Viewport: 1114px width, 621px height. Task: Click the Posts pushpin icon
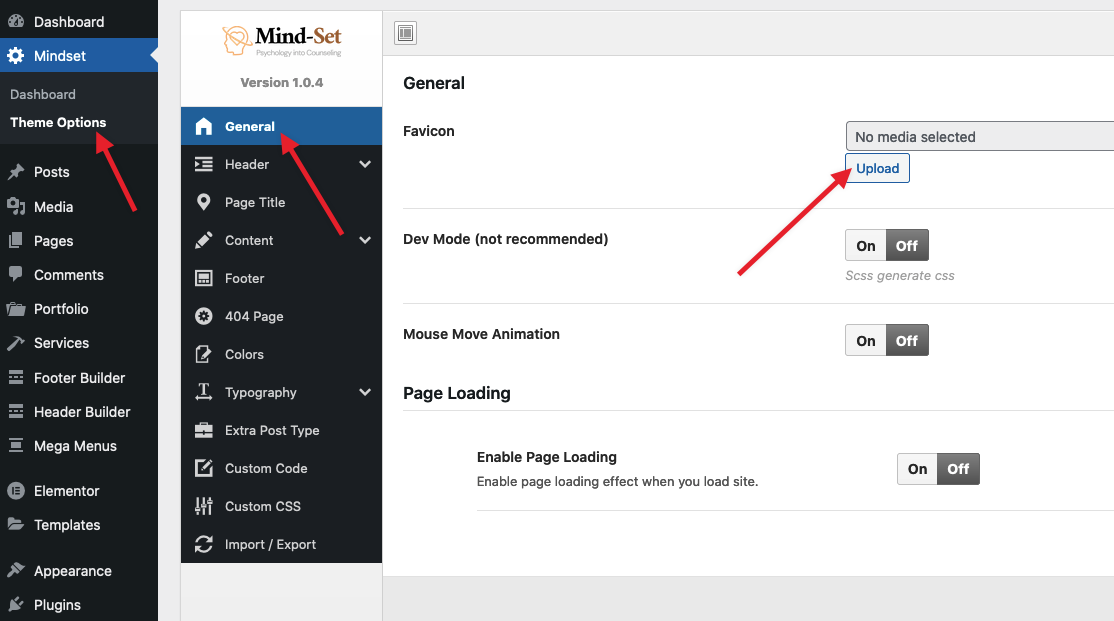pos(16,171)
